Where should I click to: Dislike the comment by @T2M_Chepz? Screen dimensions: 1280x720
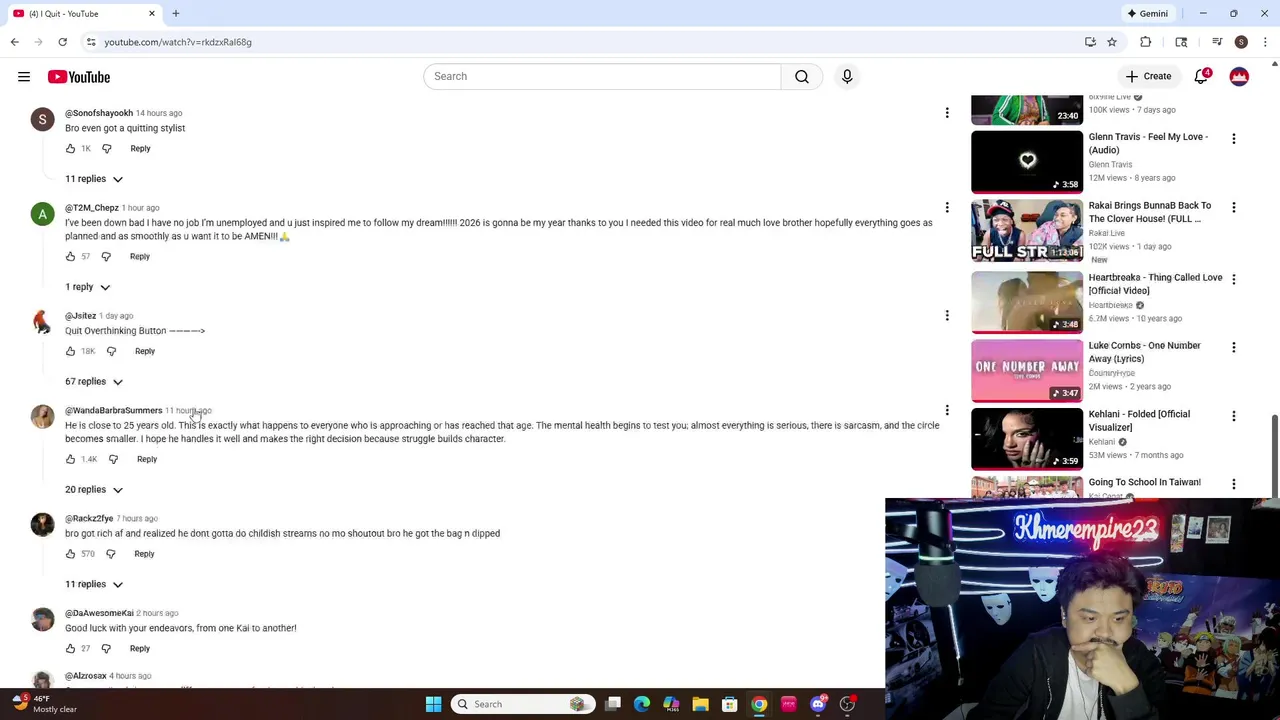coord(106,256)
